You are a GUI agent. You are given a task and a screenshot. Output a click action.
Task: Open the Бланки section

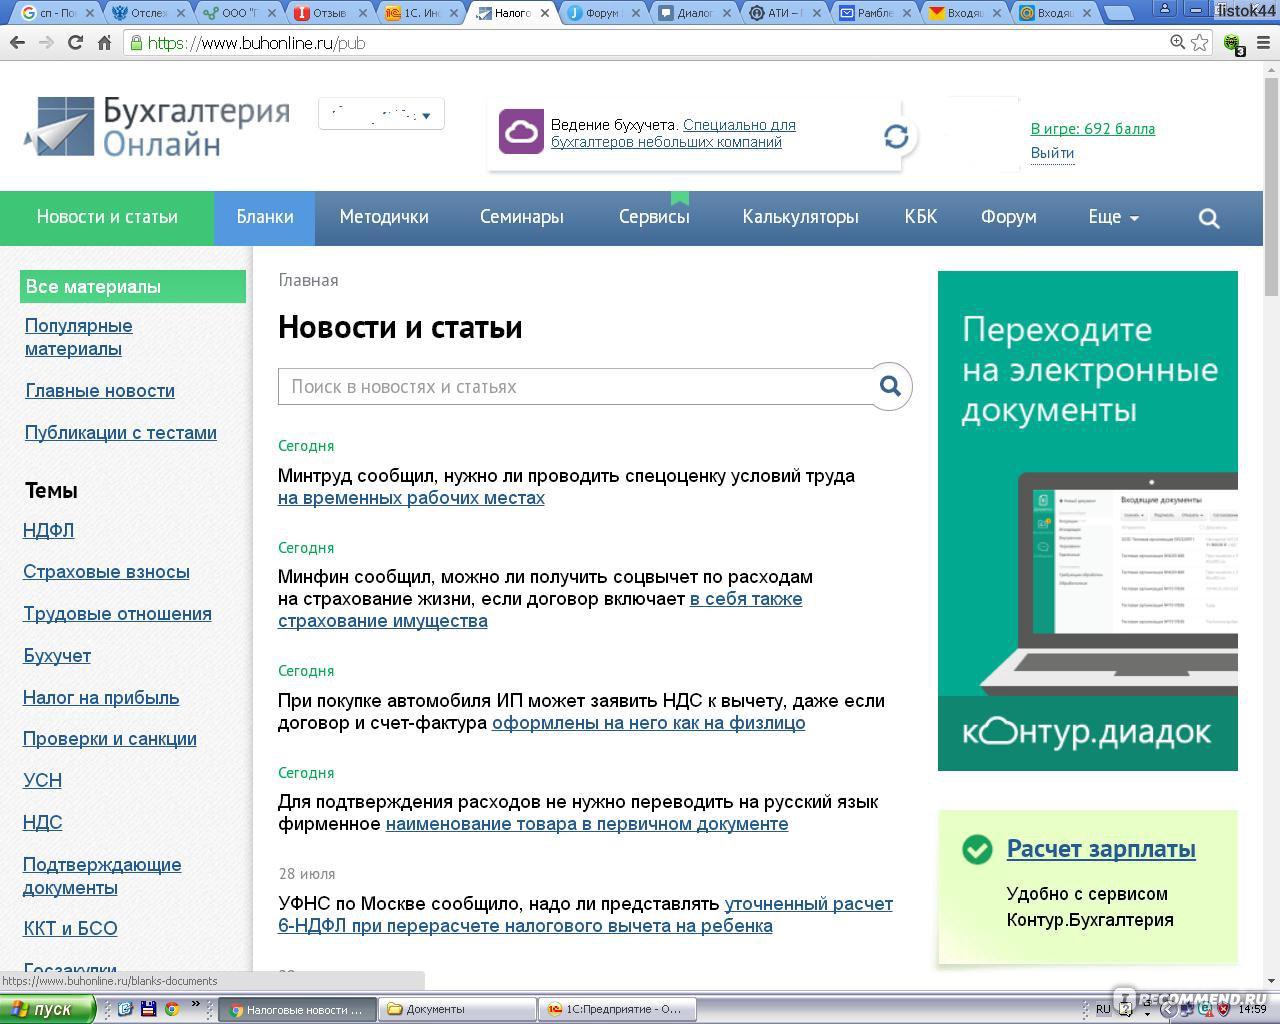point(265,217)
